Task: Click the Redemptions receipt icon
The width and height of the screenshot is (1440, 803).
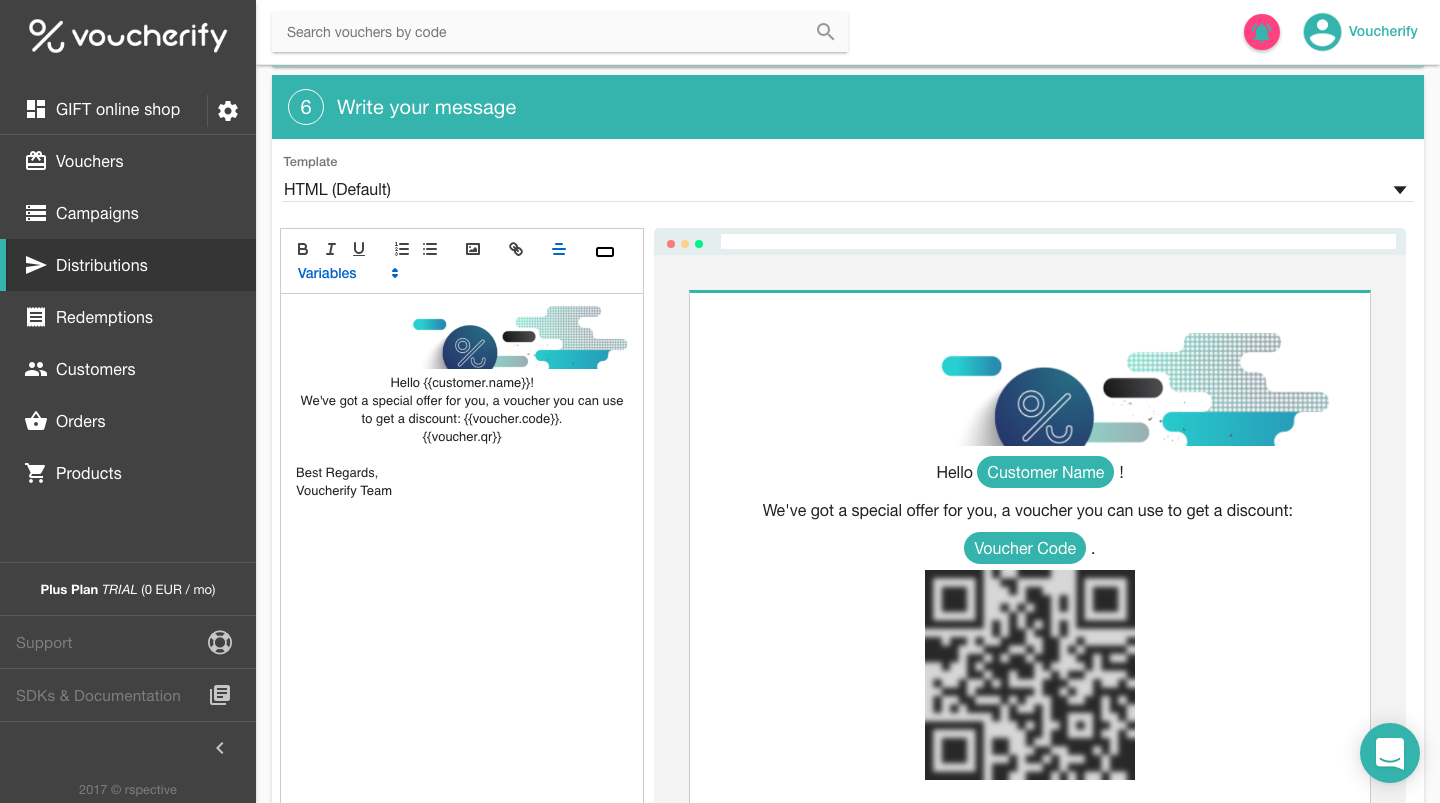Action: (x=36, y=317)
